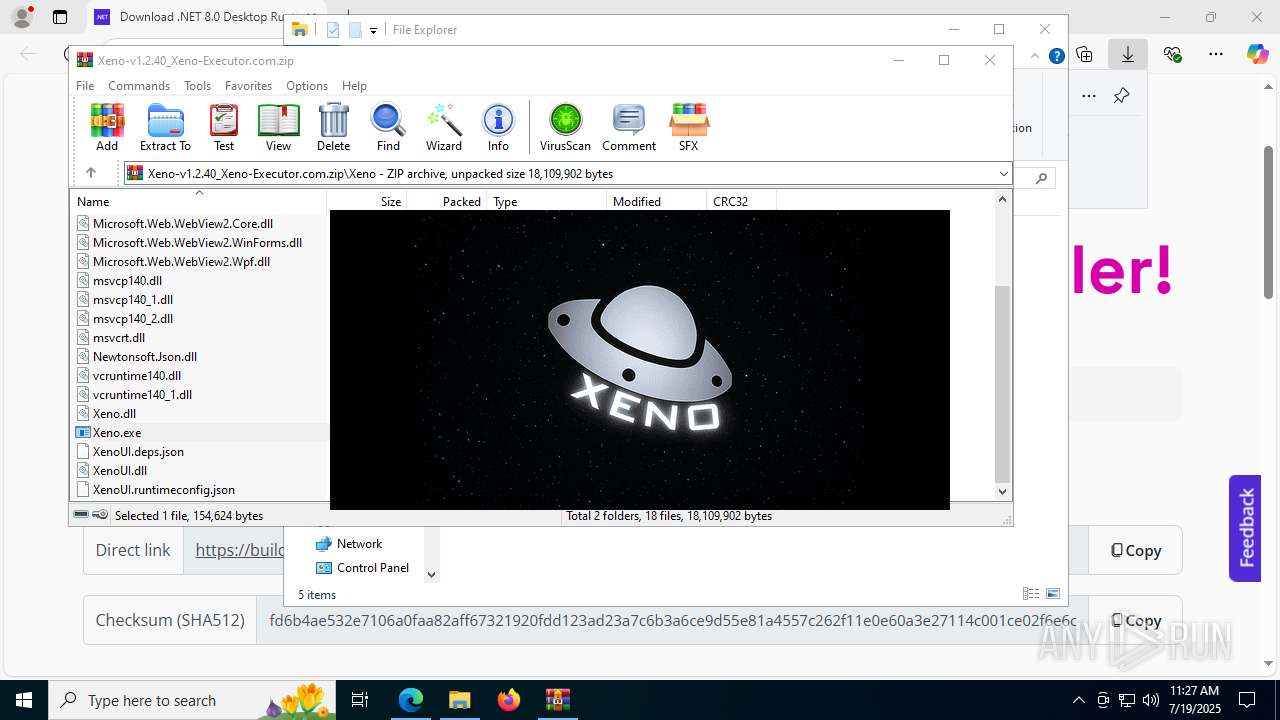Click the checksum text field

point(672,620)
